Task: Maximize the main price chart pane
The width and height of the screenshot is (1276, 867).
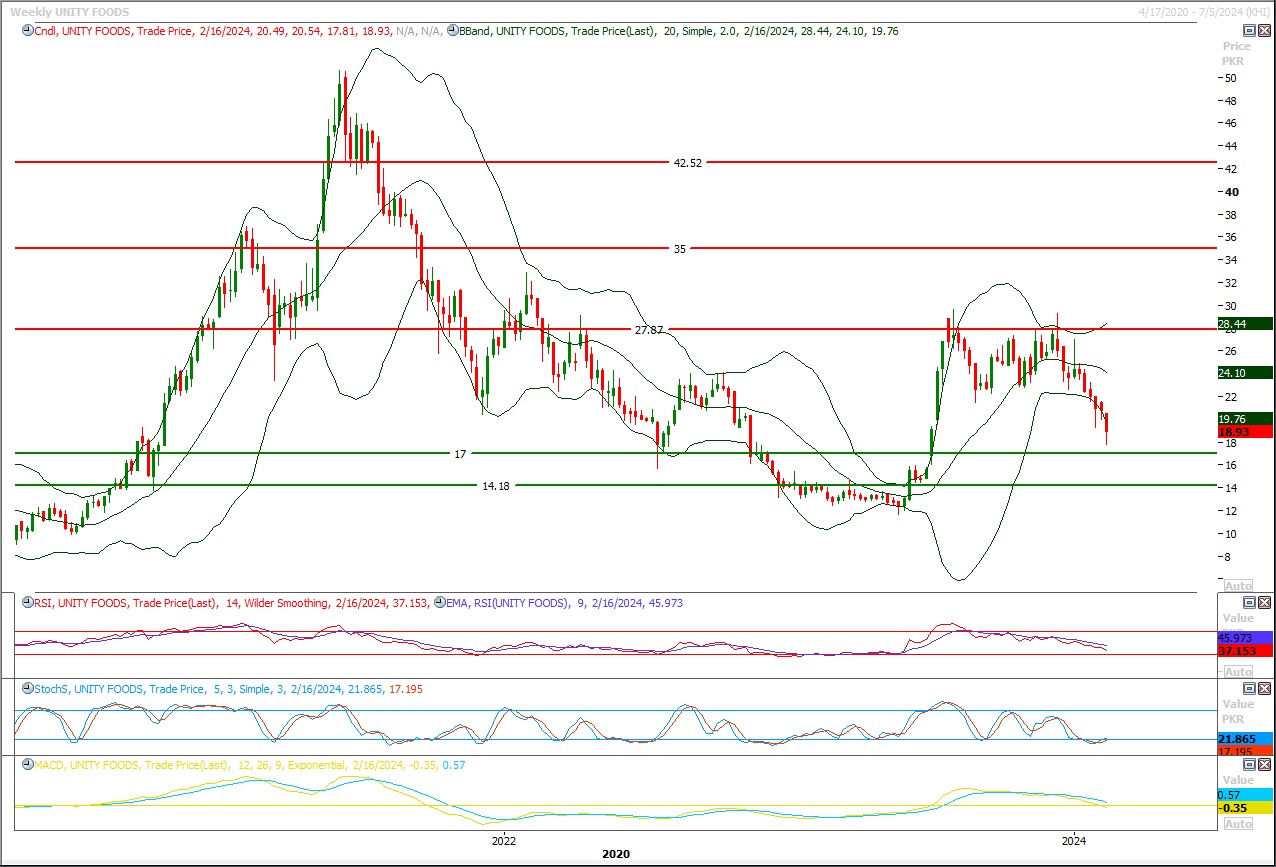Action: [x=1249, y=31]
